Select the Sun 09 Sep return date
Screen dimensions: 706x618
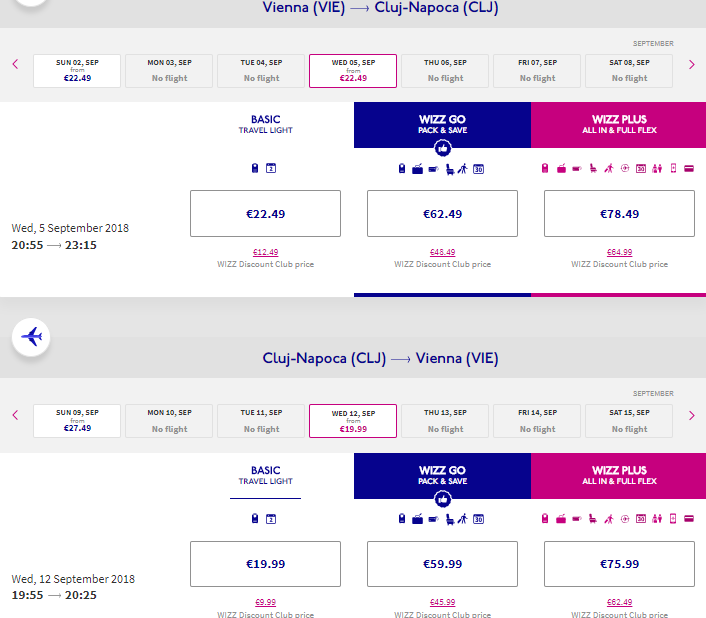coord(77,421)
